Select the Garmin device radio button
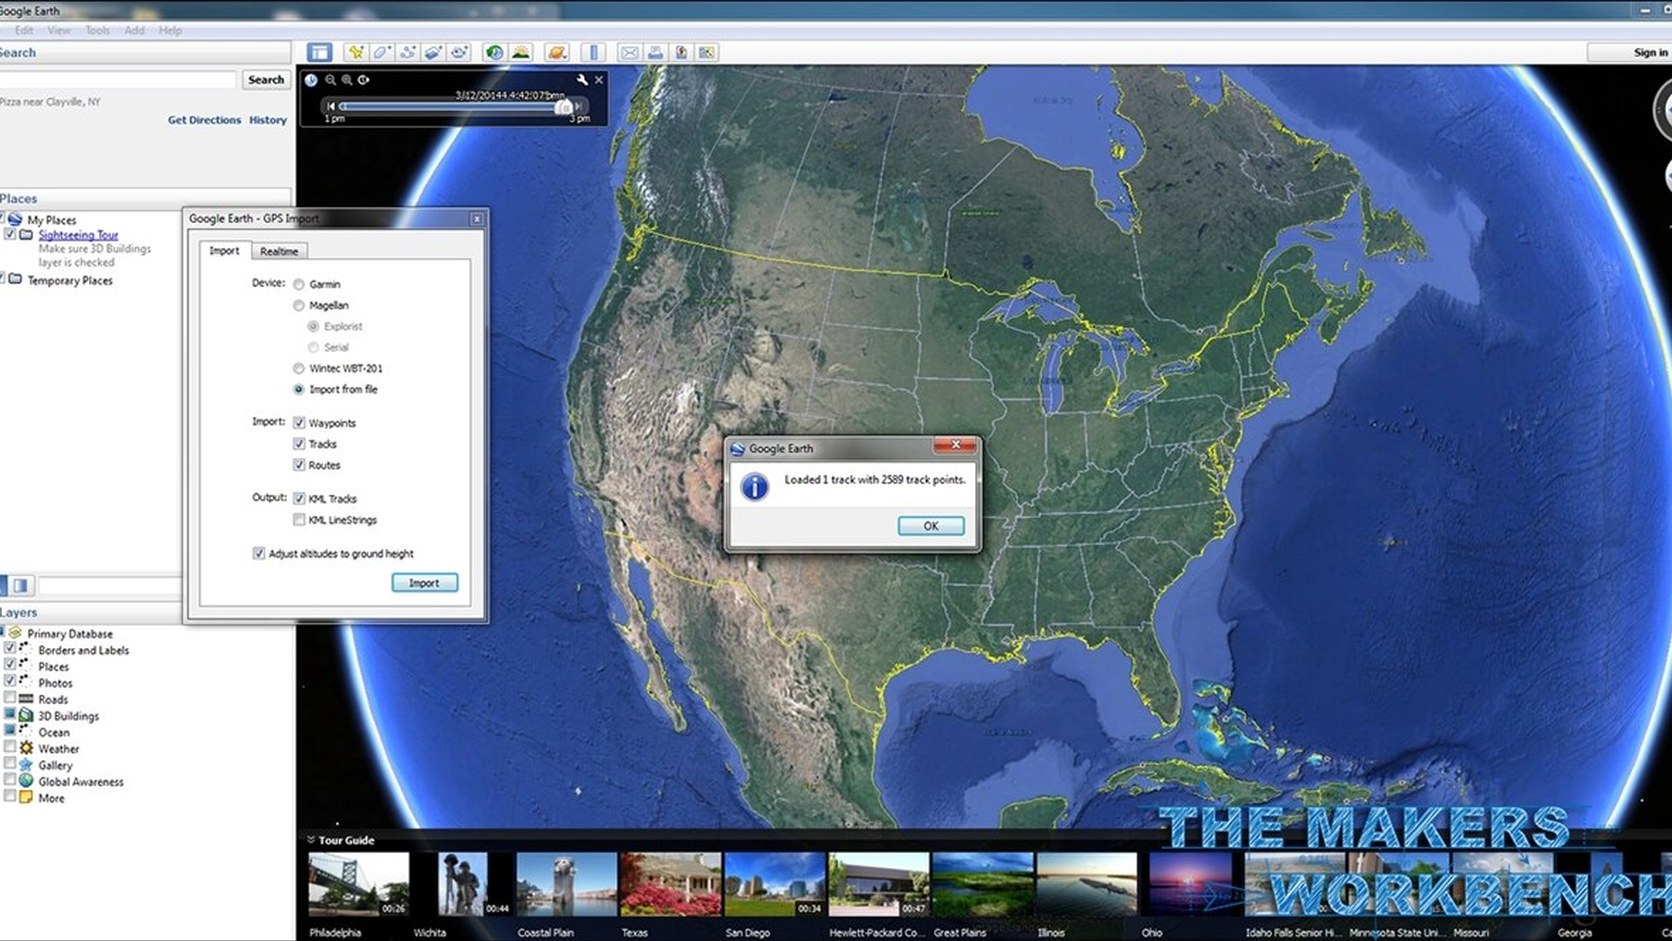This screenshot has height=941, width=1672. pos(299,285)
